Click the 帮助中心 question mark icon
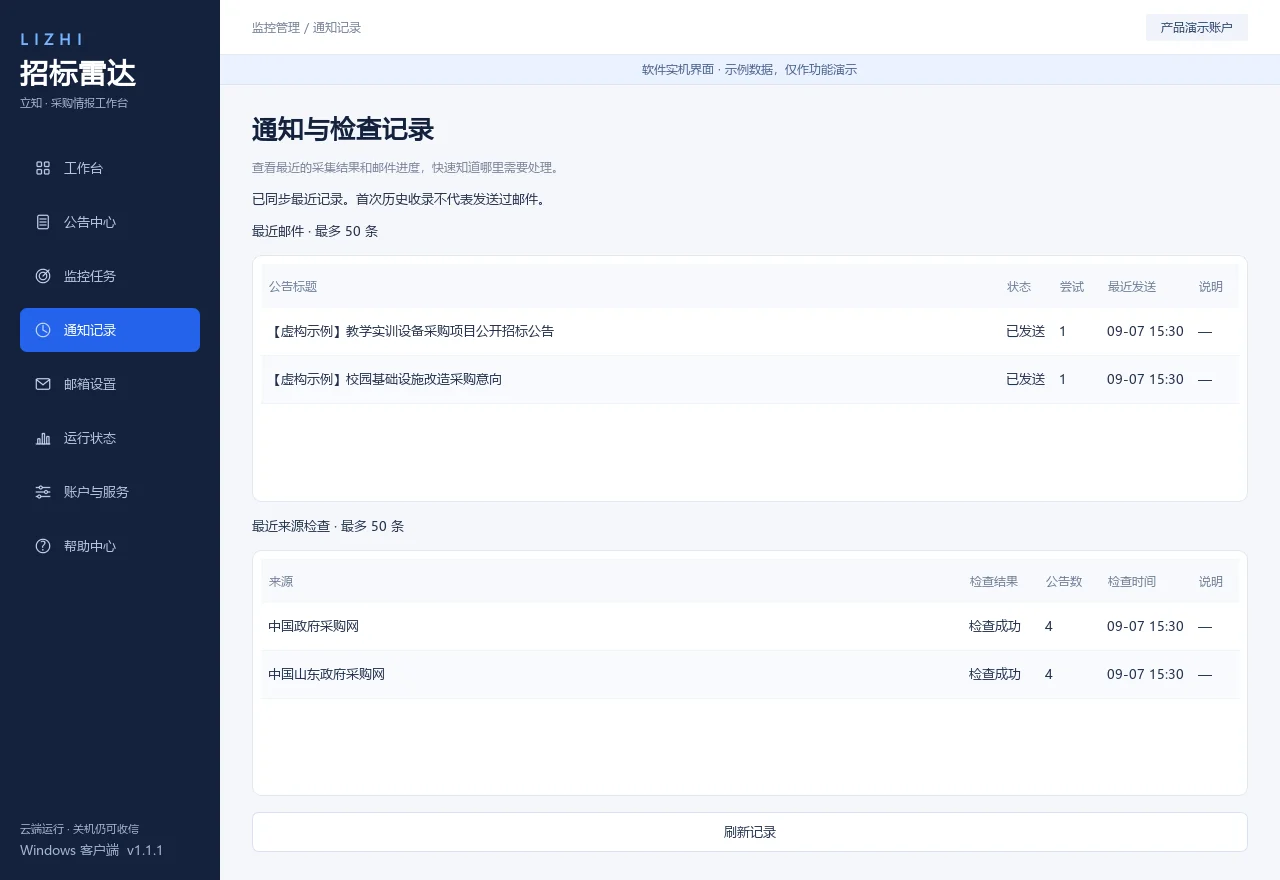Viewport: 1280px width, 880px height. point(43,546)
